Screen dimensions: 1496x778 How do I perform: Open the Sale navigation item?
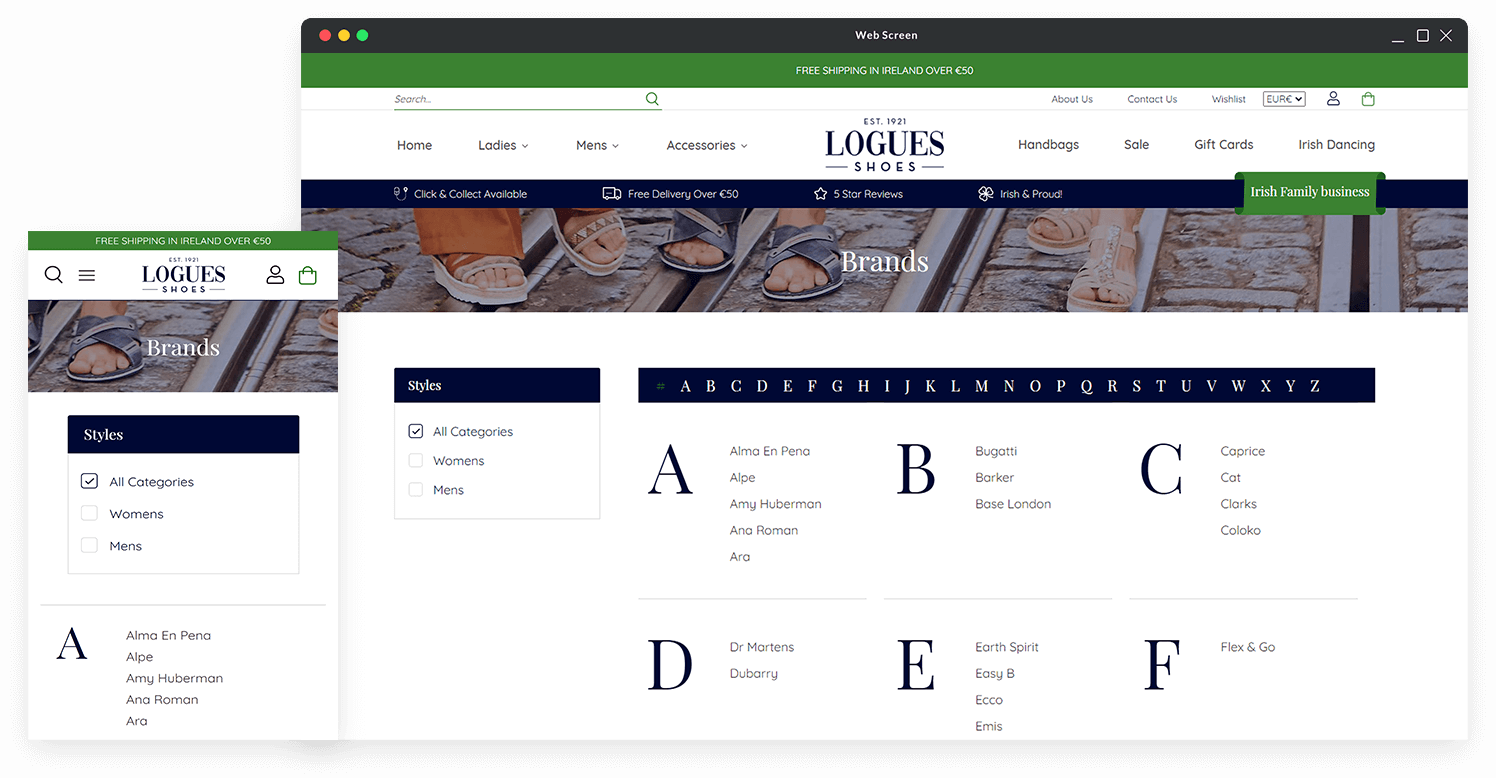1136,144
